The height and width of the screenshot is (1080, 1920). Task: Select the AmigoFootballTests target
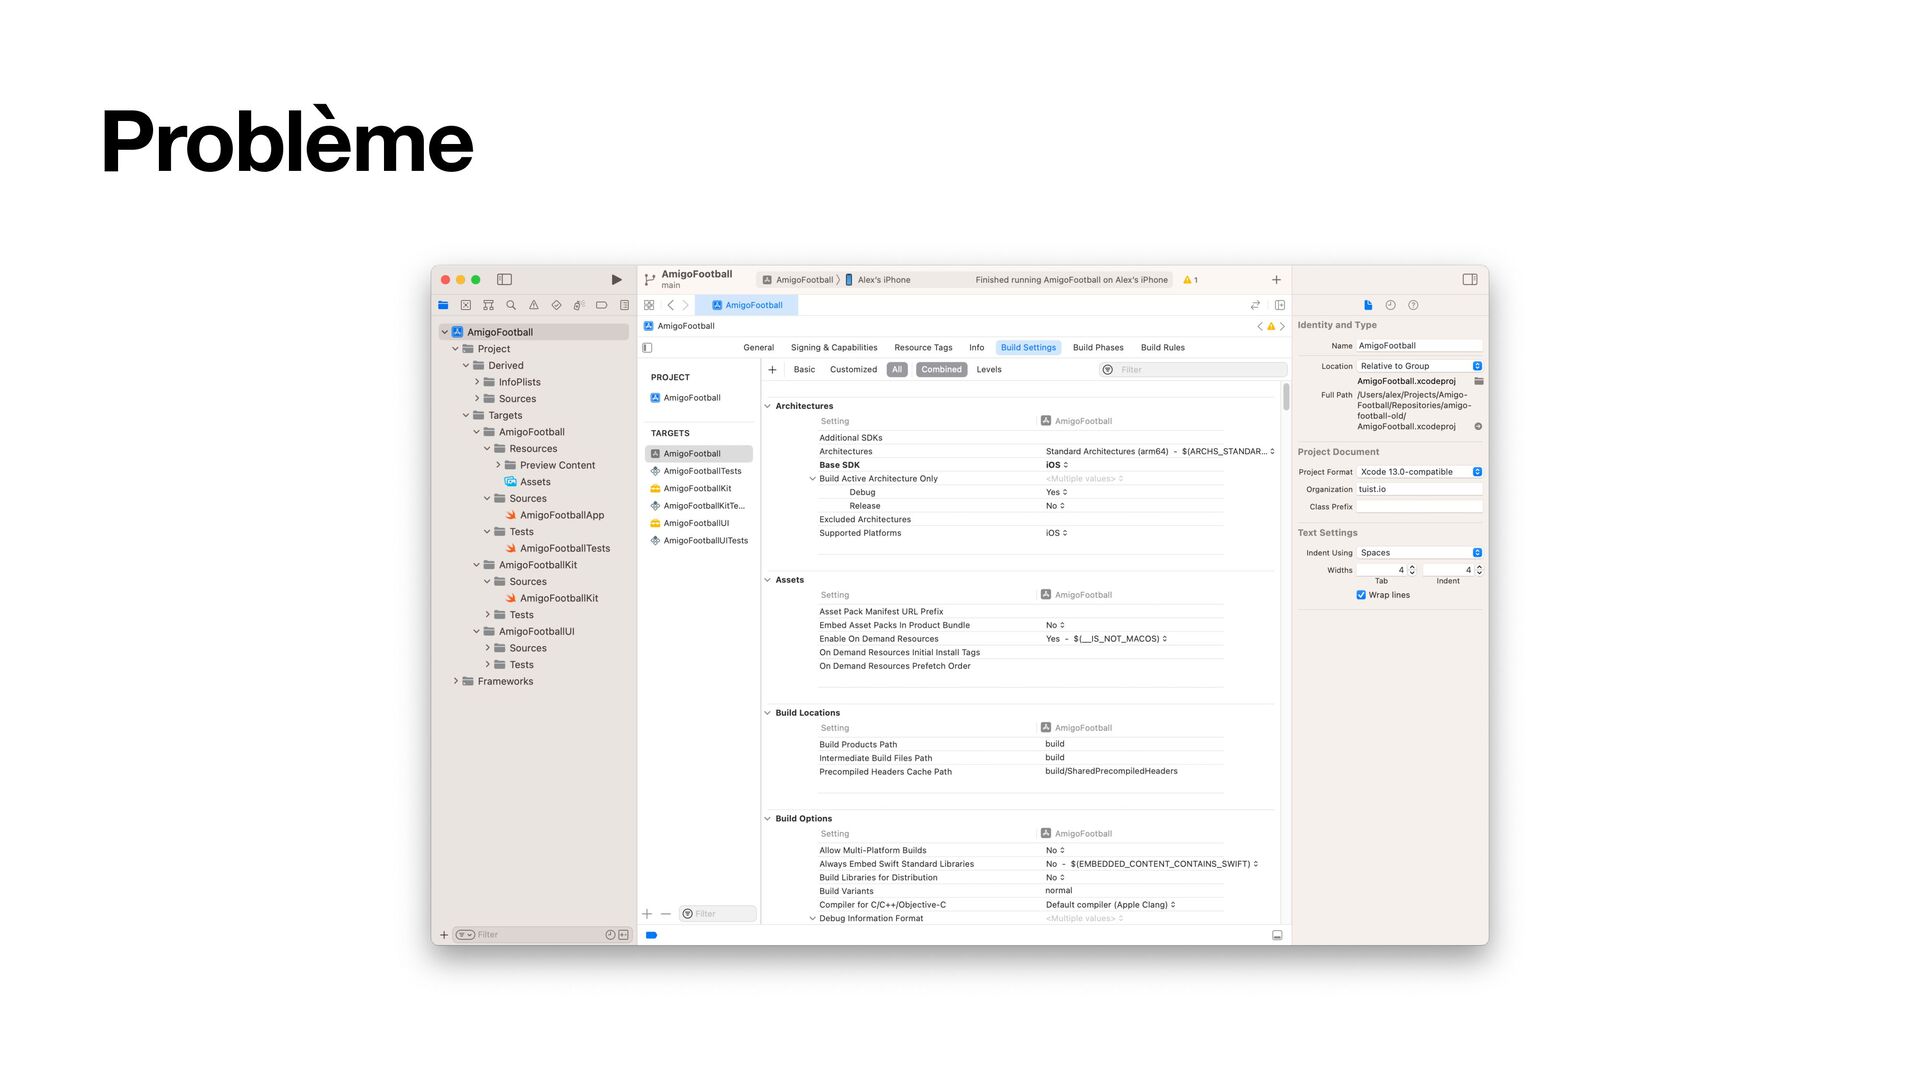(698, 471)
